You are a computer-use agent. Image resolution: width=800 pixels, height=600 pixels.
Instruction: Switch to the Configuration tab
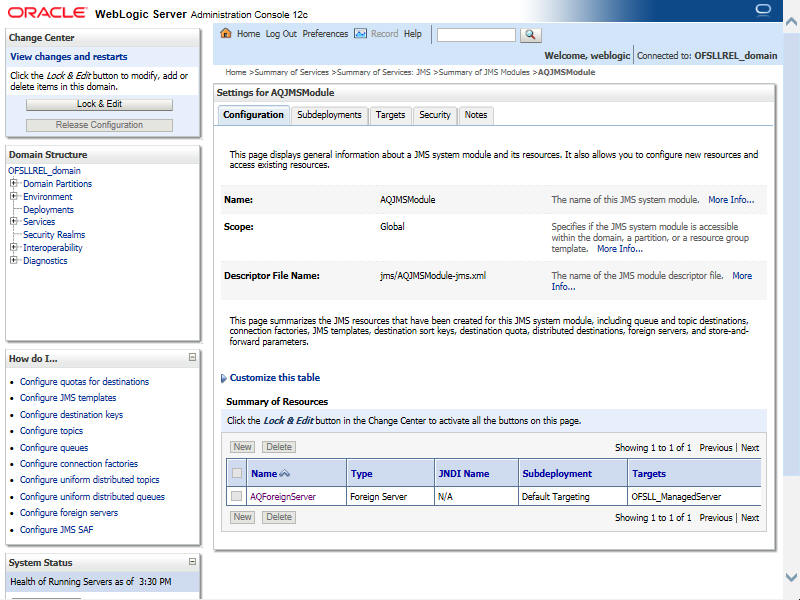pyautogui.click(x=253, y=115)
